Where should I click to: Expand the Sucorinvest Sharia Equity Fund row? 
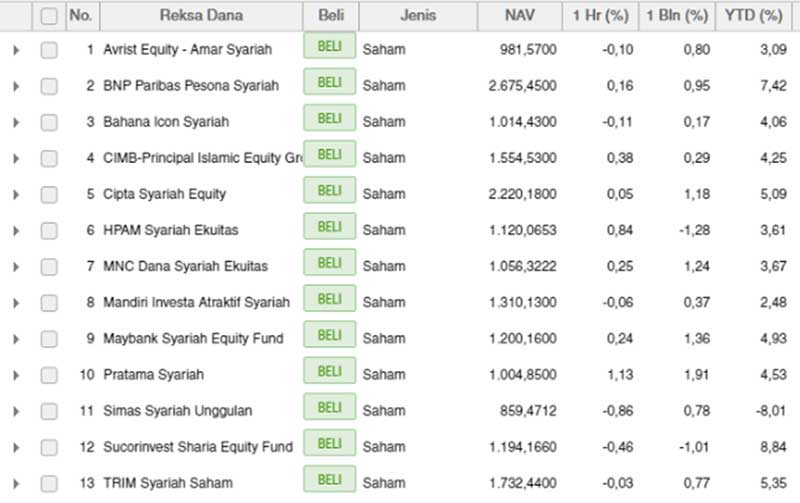[x=16, y=447]
